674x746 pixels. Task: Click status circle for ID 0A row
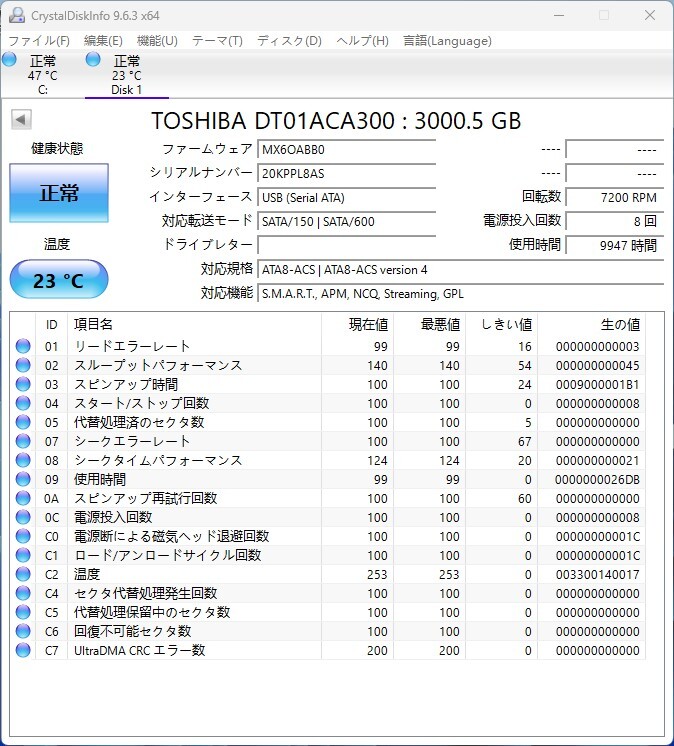coord(23,498)
